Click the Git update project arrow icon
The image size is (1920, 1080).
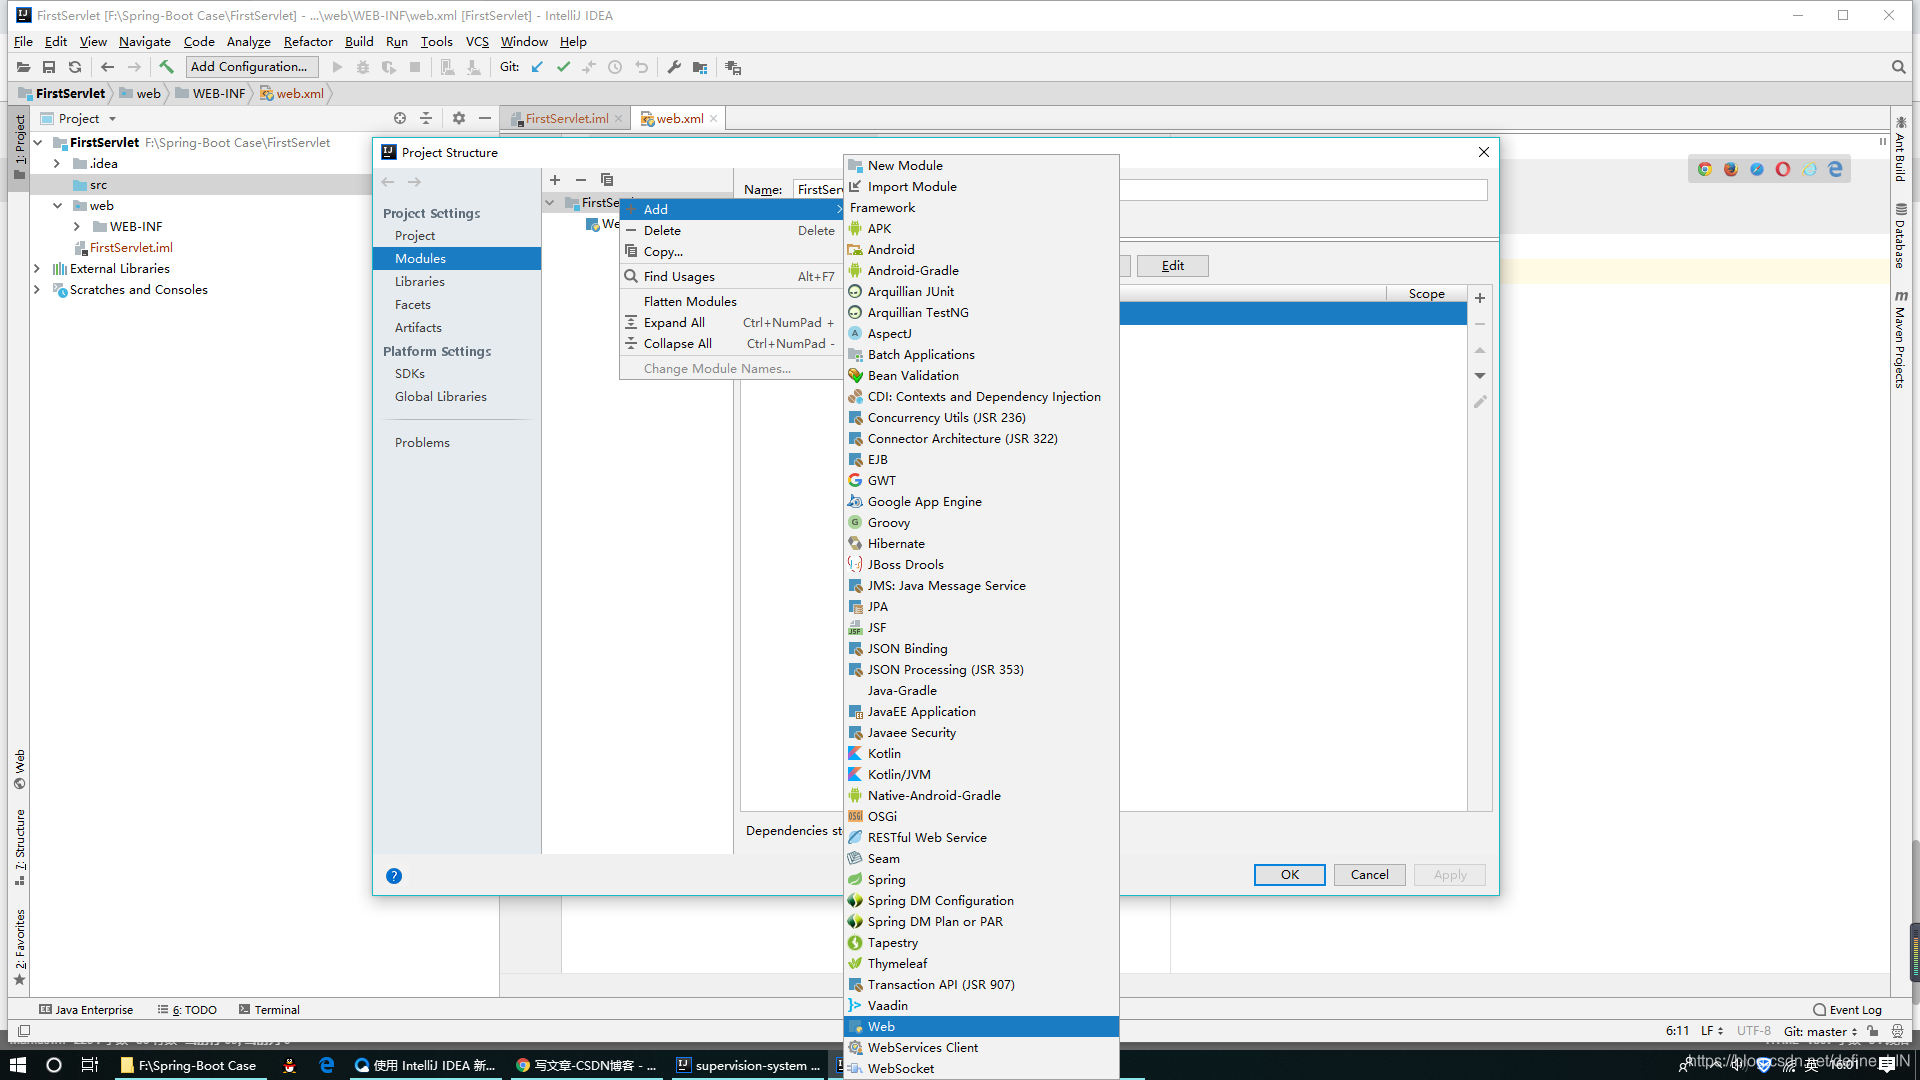point(537,67)
